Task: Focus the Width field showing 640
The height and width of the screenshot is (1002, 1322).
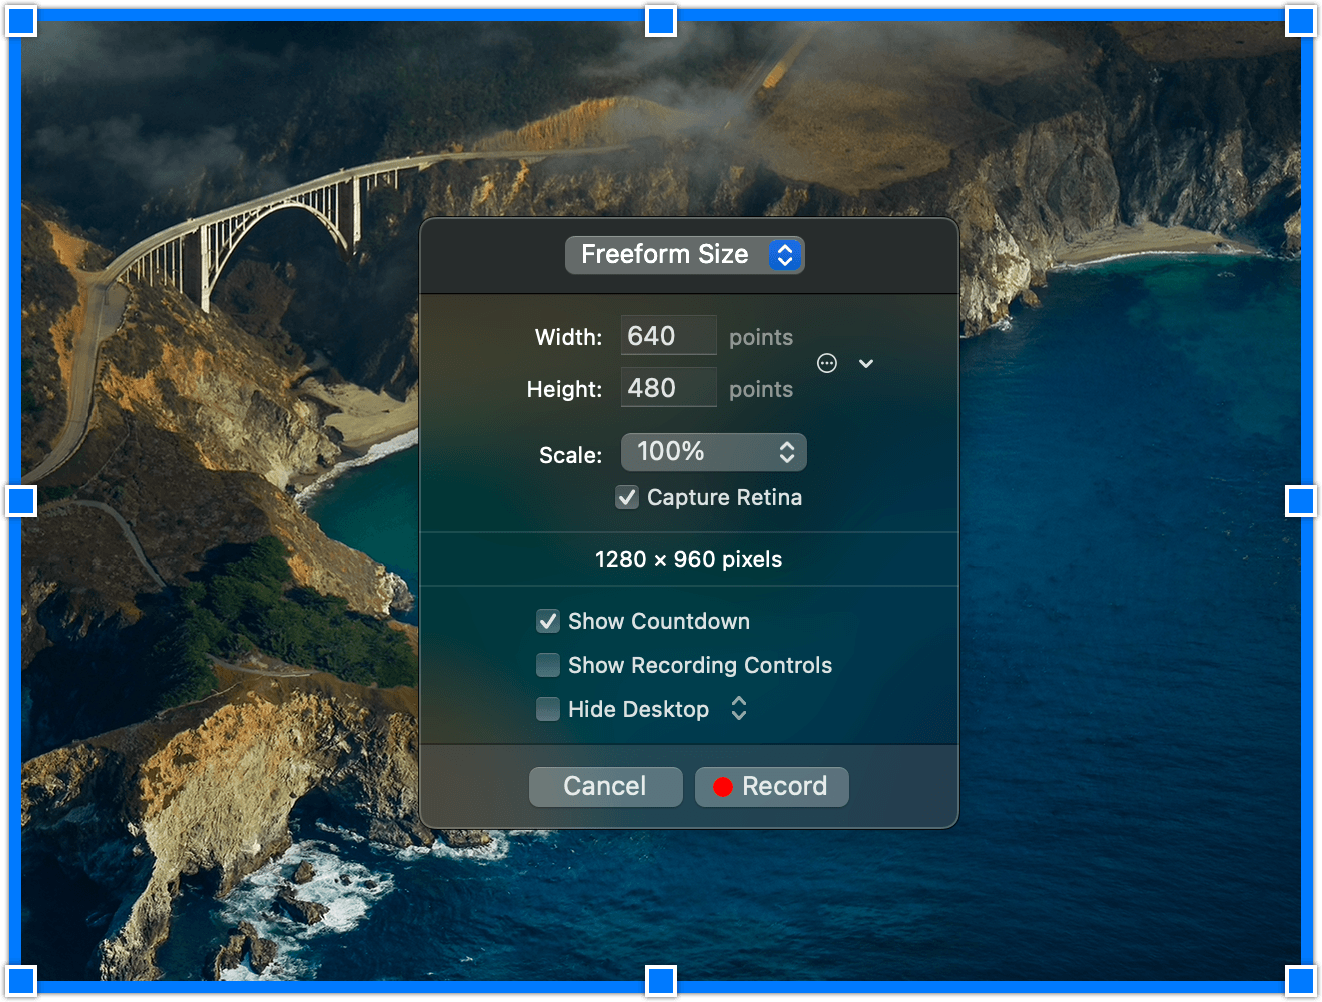Action: tap(669, 336)
